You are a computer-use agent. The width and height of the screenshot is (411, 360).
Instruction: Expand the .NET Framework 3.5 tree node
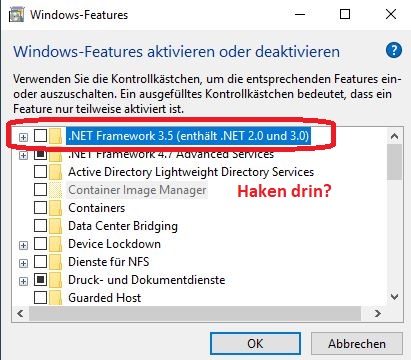[23, 137]
